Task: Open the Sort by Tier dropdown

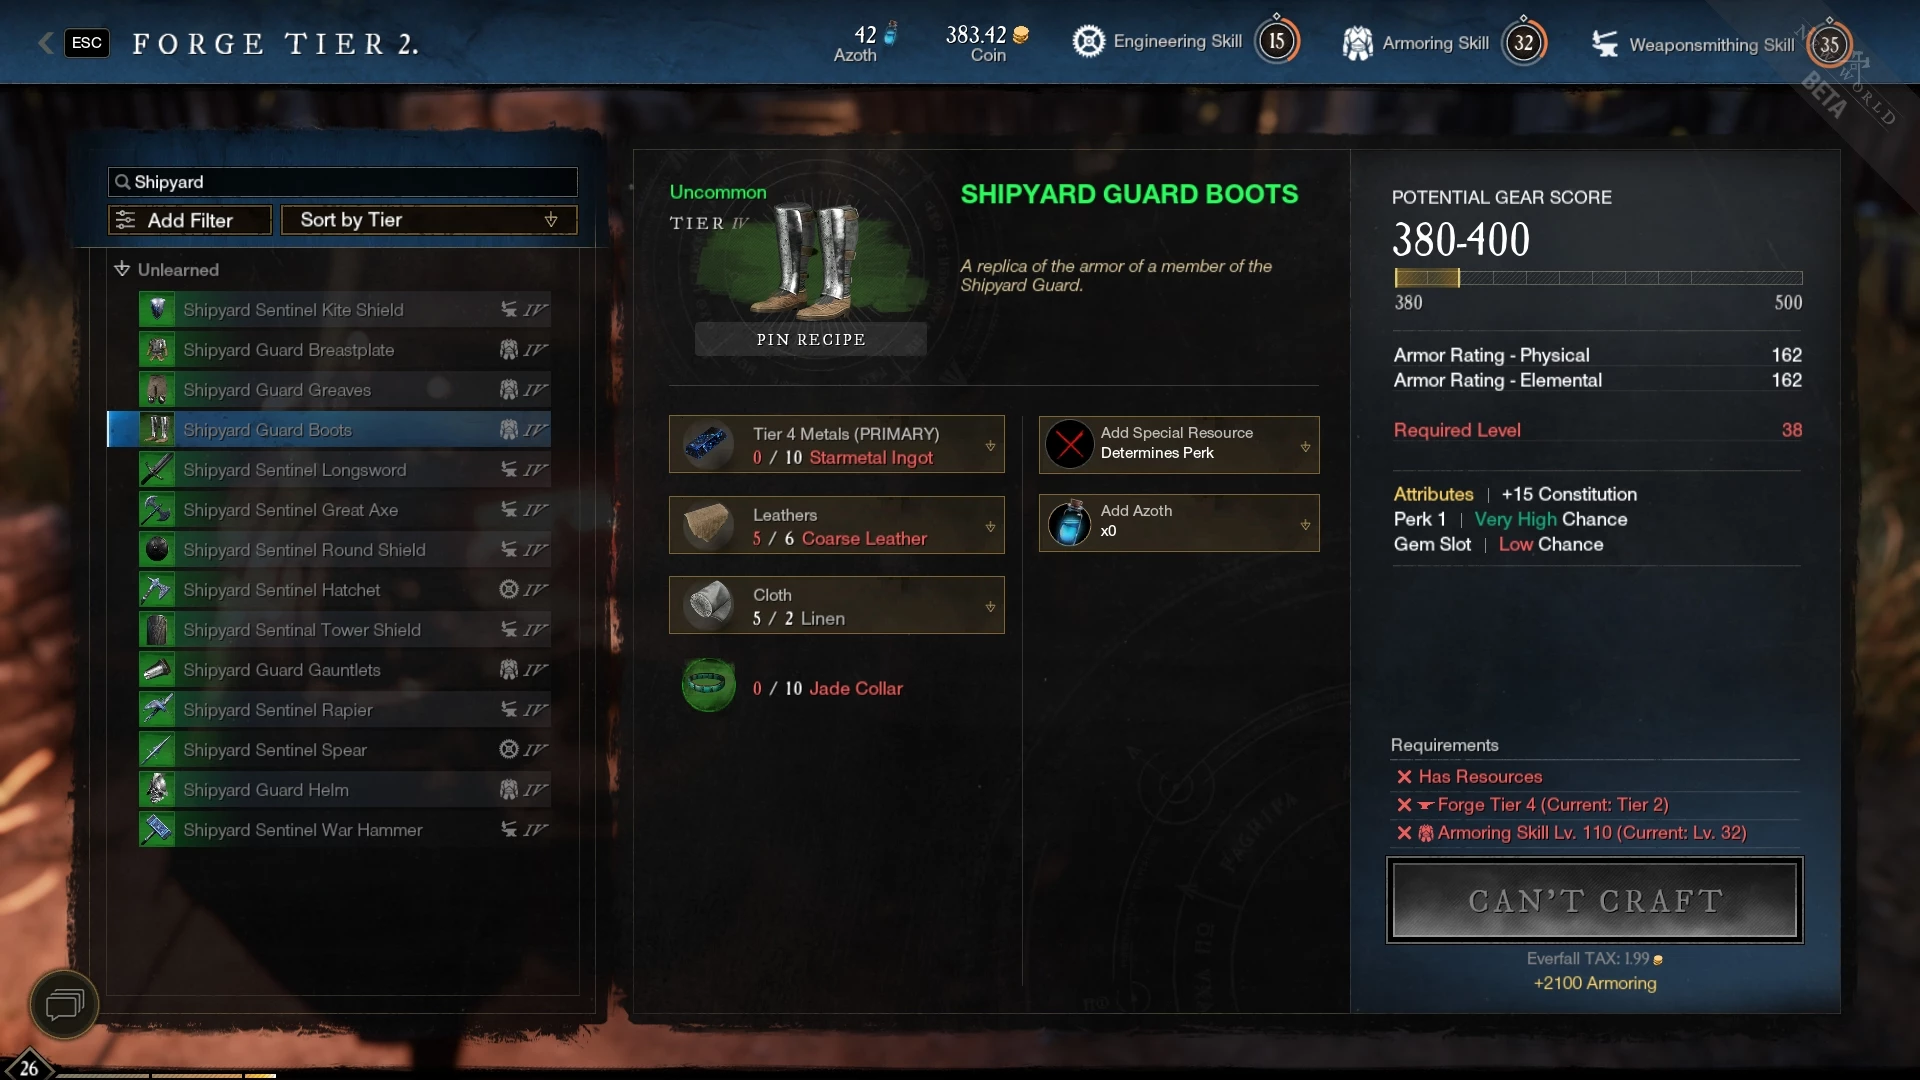Action: pyautogui.click(x=429, y=220)
